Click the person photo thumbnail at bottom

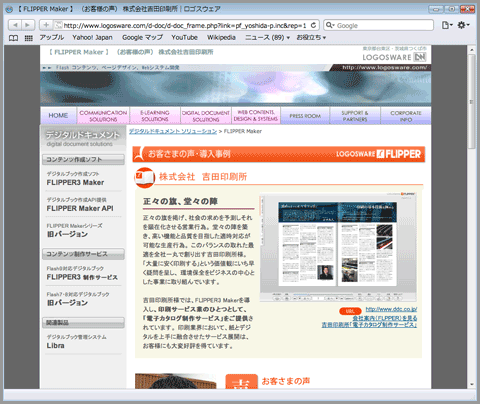pos(176,381)
